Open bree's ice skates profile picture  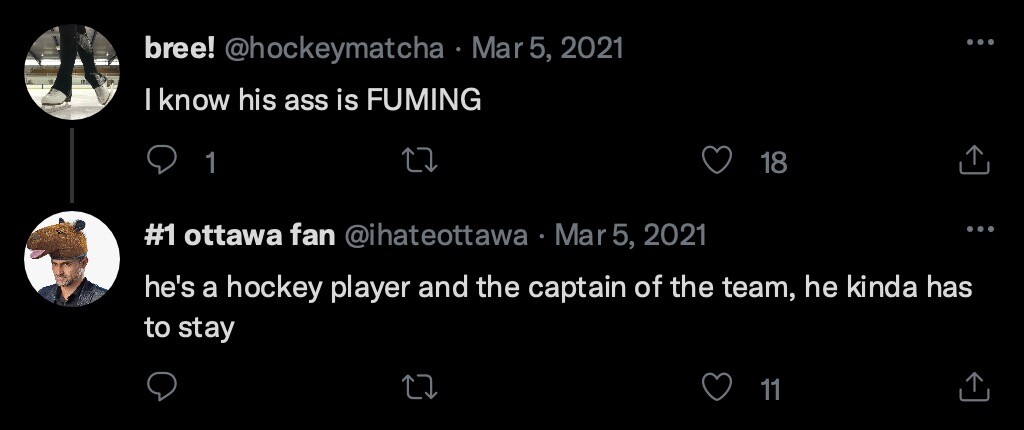pos(70,72)
